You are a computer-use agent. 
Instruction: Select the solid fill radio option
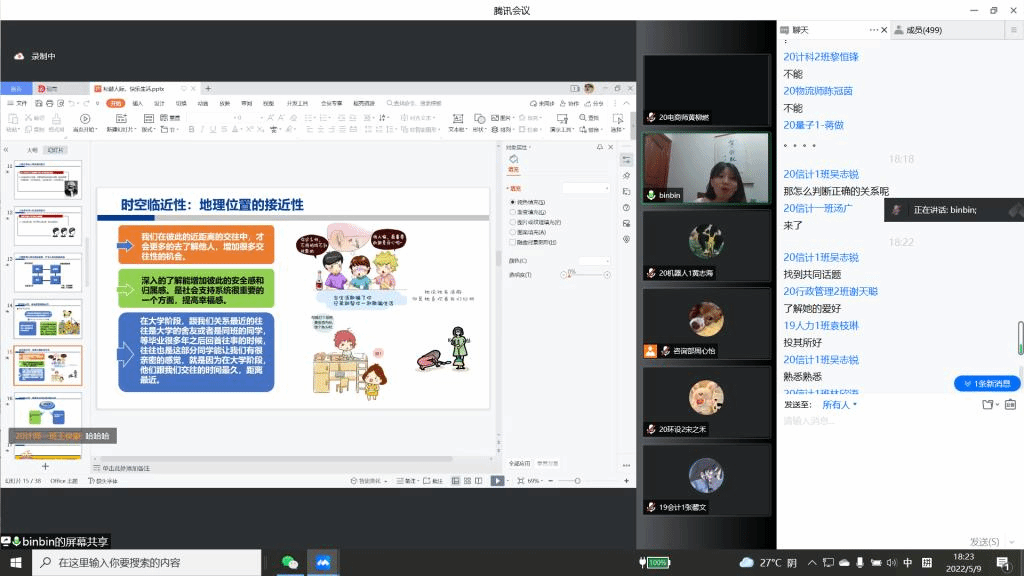pos(513,202)
